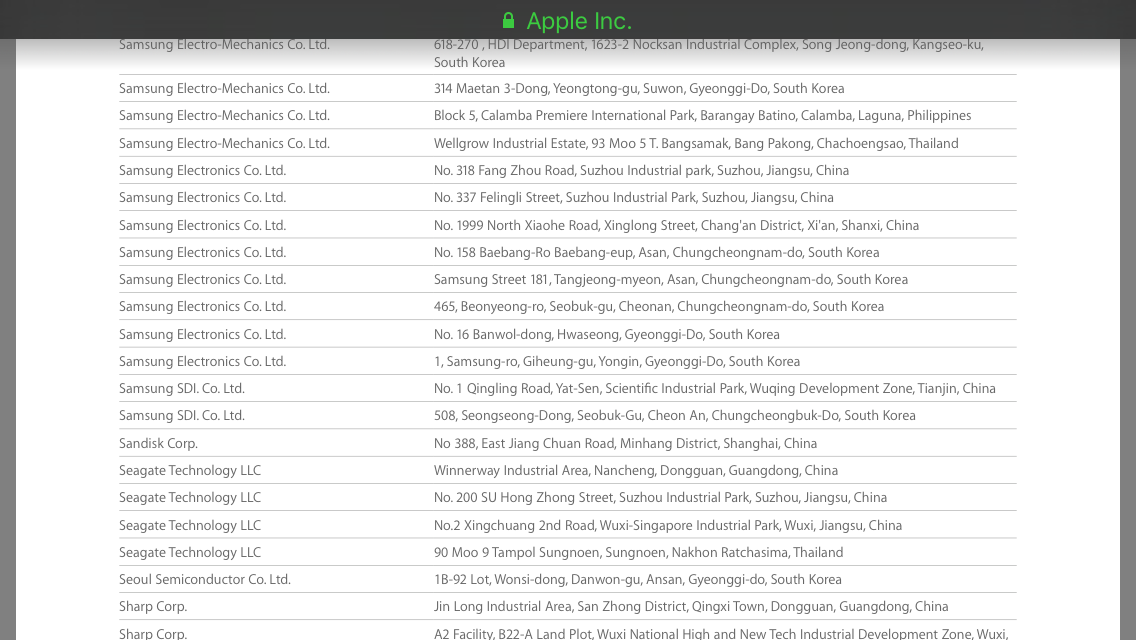Select No. 158 Baebang-Ro Baebang-eup address

click(x=656, y=252)
